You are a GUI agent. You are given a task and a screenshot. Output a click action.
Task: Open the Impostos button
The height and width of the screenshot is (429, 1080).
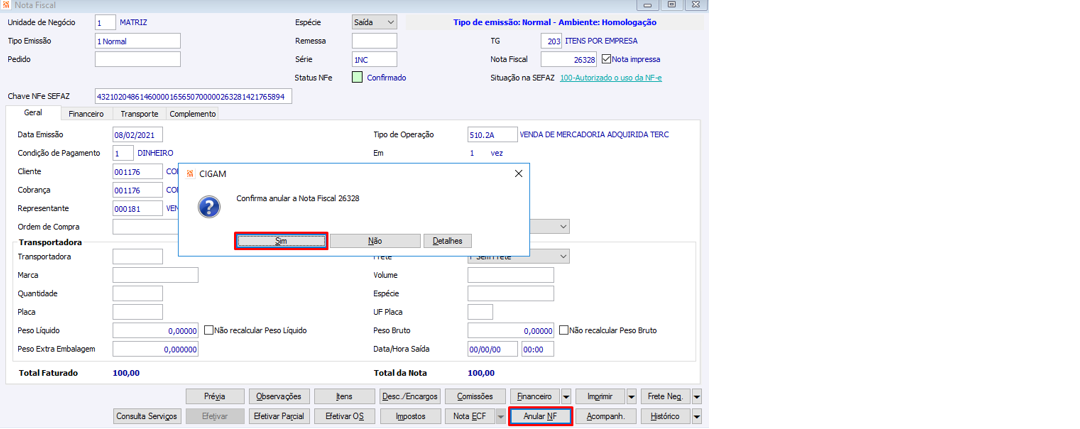[409, 417]
